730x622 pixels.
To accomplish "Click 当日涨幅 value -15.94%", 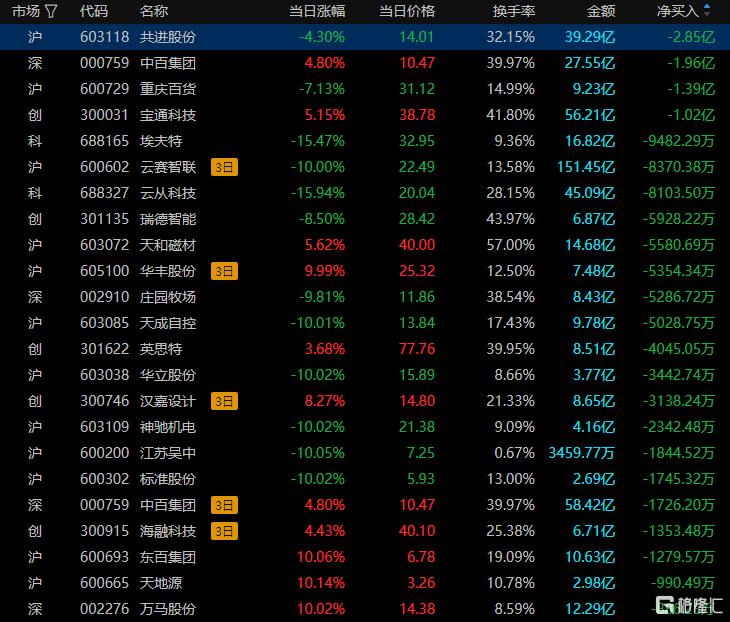I will 318,193.
